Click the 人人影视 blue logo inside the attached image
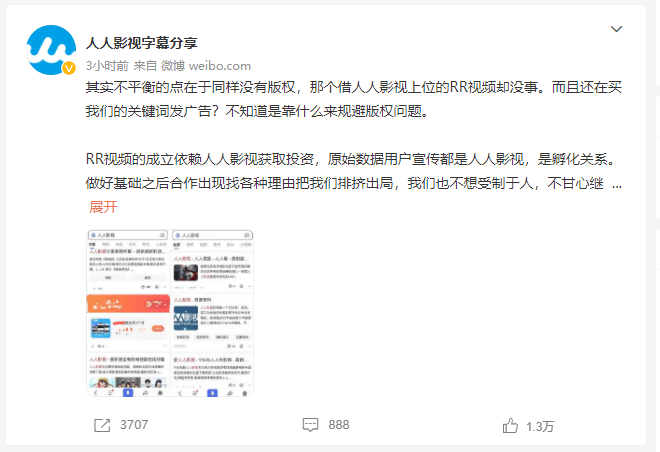Image resolution: width=660 pixels, height=452 pixels. (x=186, y=318)
